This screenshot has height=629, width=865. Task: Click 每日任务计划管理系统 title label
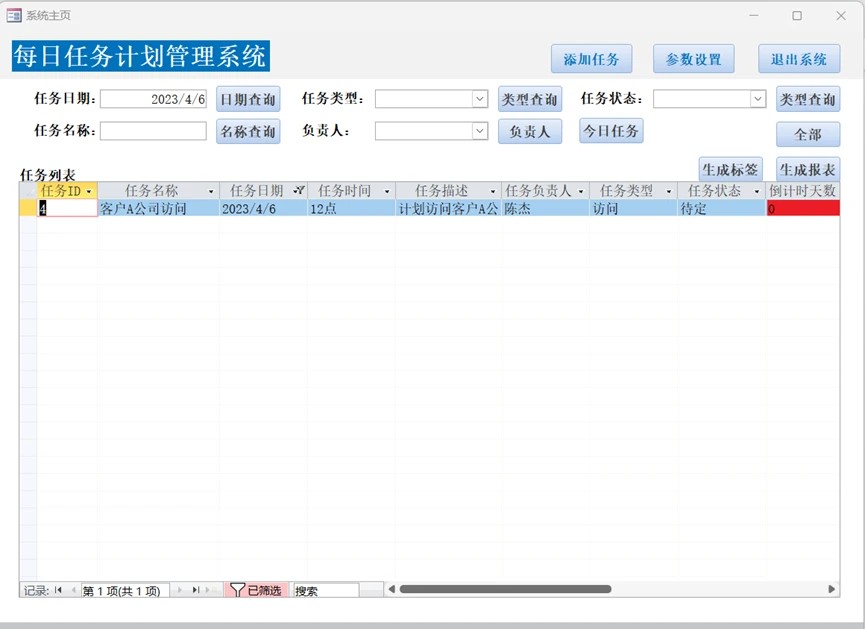click(141, 56)
